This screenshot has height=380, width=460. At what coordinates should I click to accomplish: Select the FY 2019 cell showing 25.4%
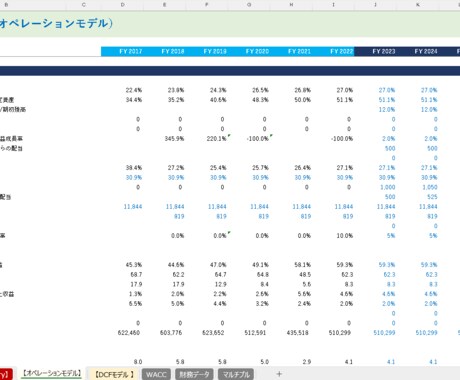click(x=218, y=168)
